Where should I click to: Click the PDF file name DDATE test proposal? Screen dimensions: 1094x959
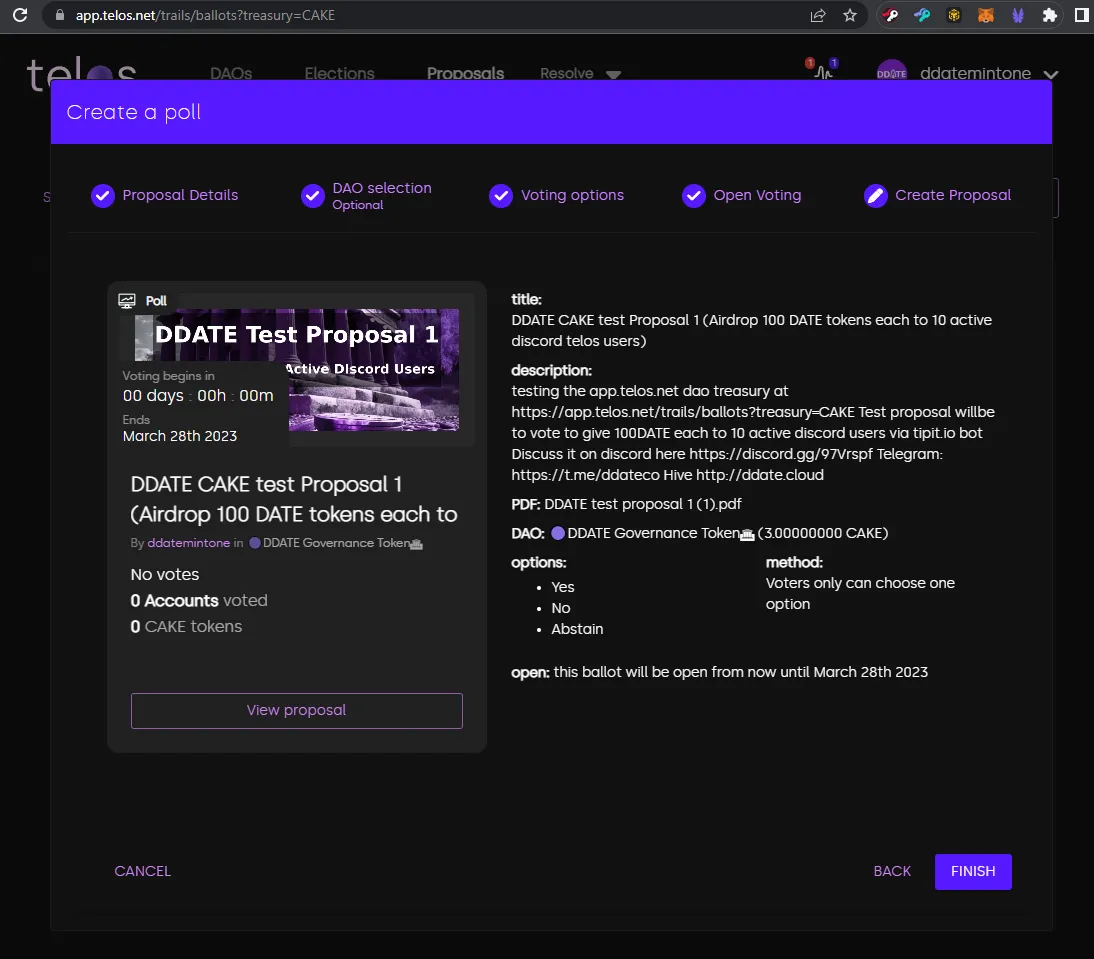(643, 504)
